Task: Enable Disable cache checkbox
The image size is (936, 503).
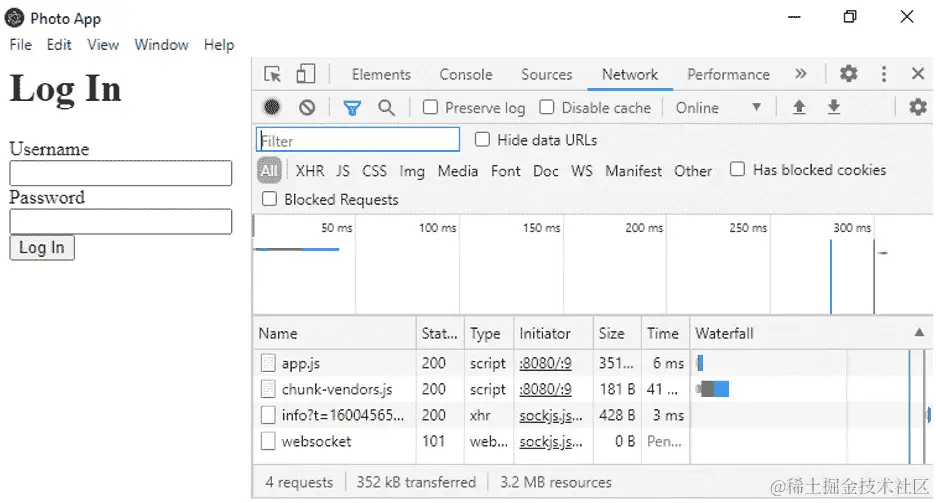Action: [546, 107]
